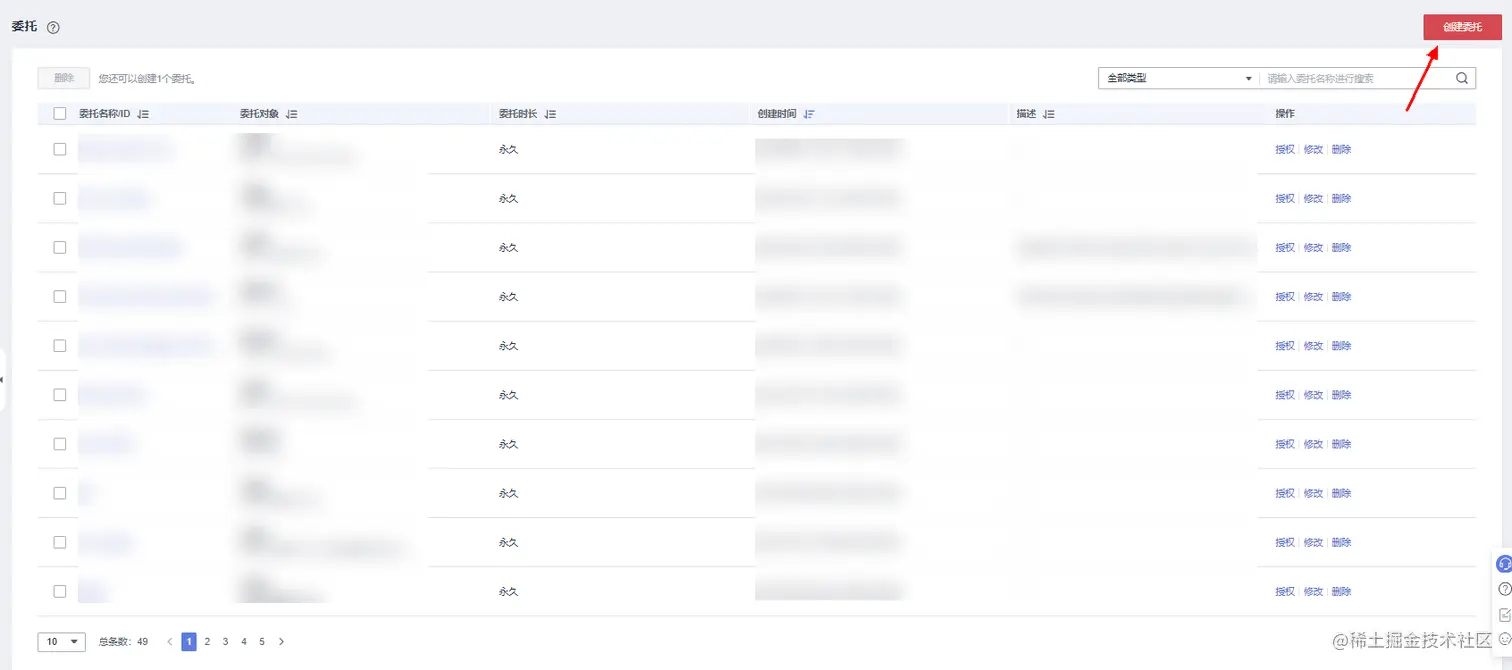Click 授权 in the eighth row
This screenshot has height=670, width=1512.
[1285, 493]
